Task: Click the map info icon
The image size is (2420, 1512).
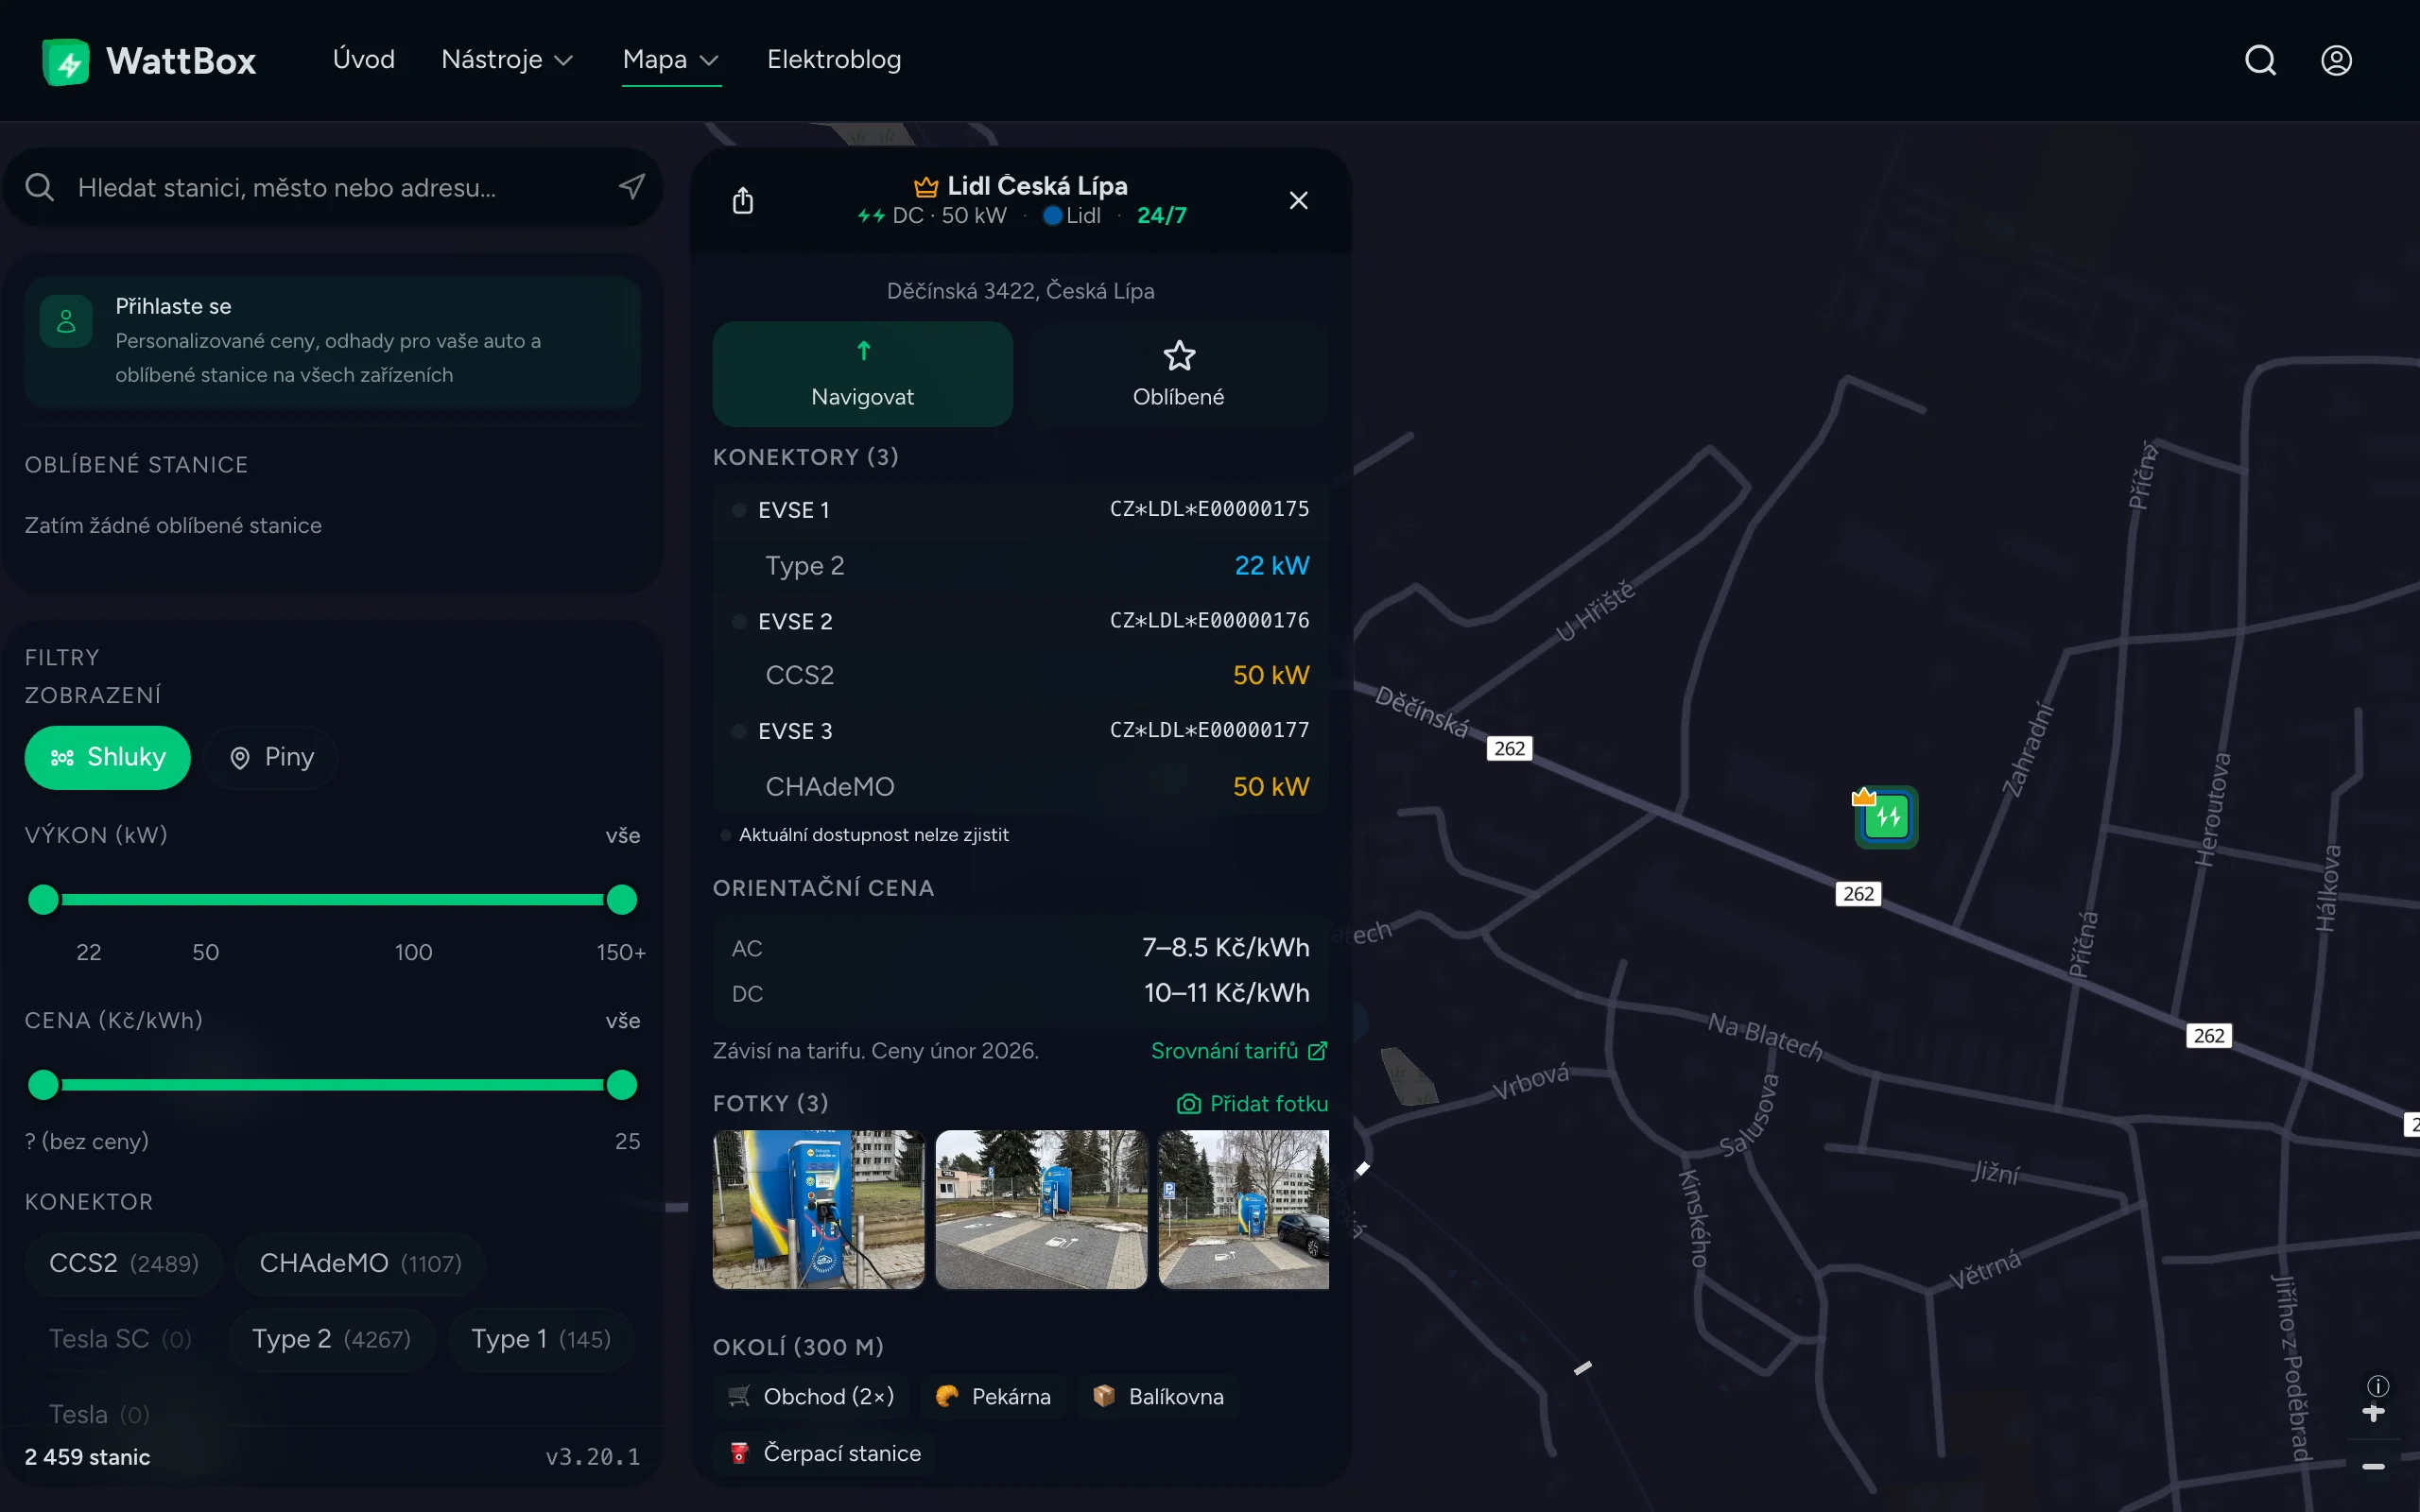Action: click(x=2377, y=1385)
